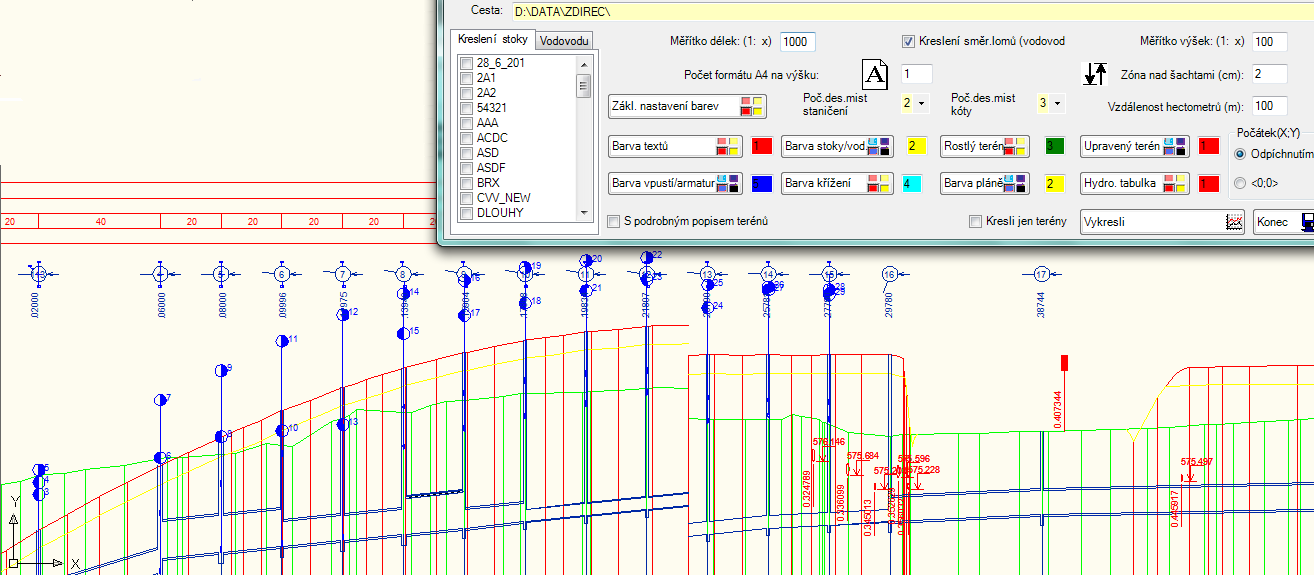Click the Upravený terén color button
Screen dimensions: 1314x575
click(x=1135, y=146)
